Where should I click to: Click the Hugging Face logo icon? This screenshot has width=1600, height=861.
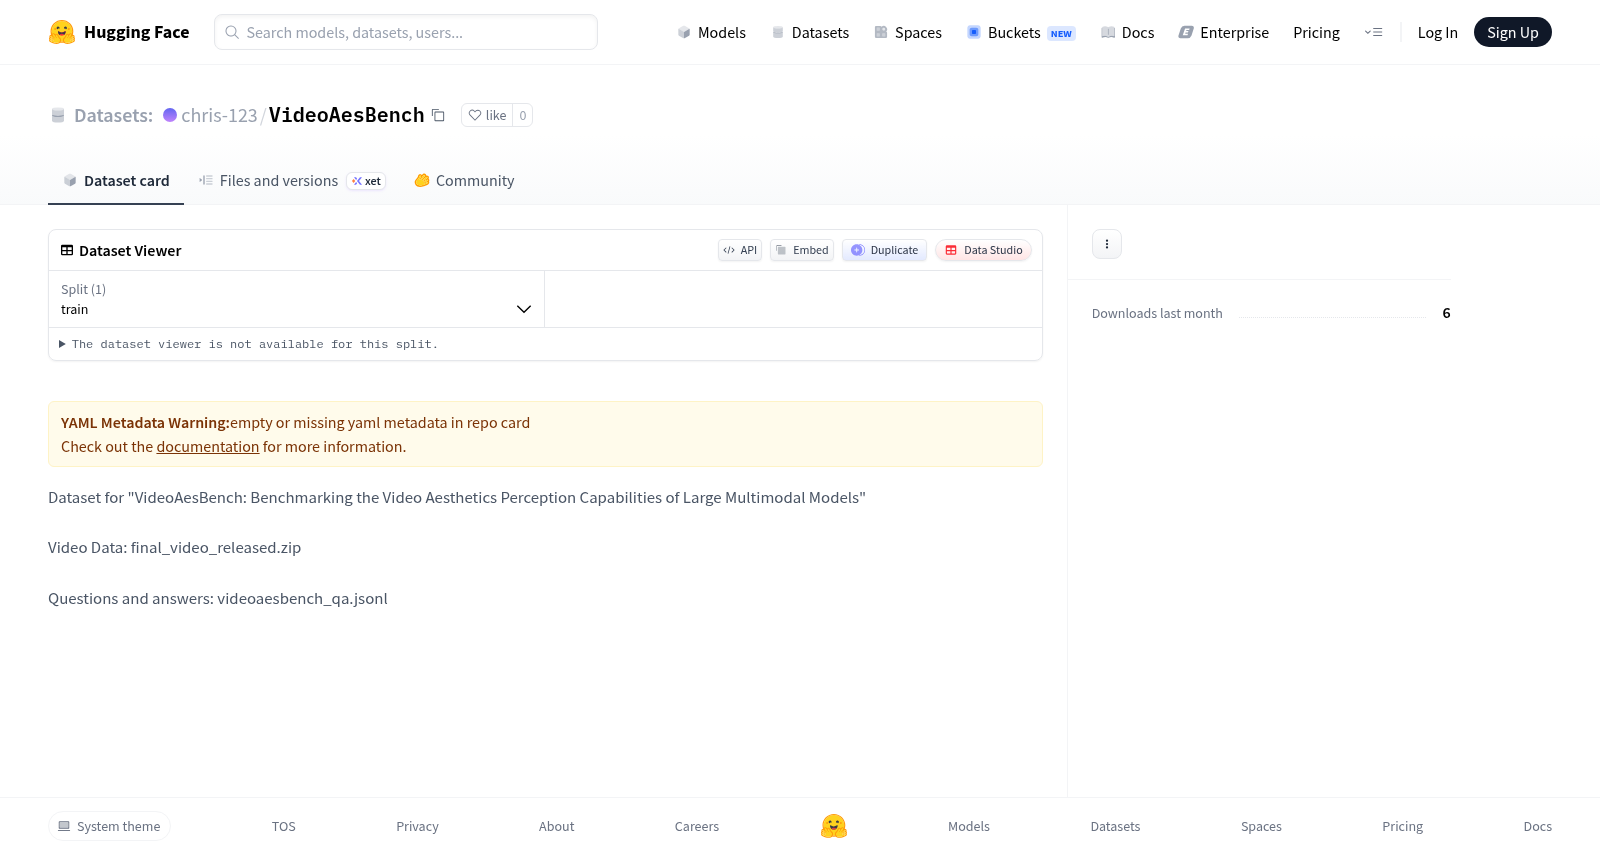tap(62, 32)
